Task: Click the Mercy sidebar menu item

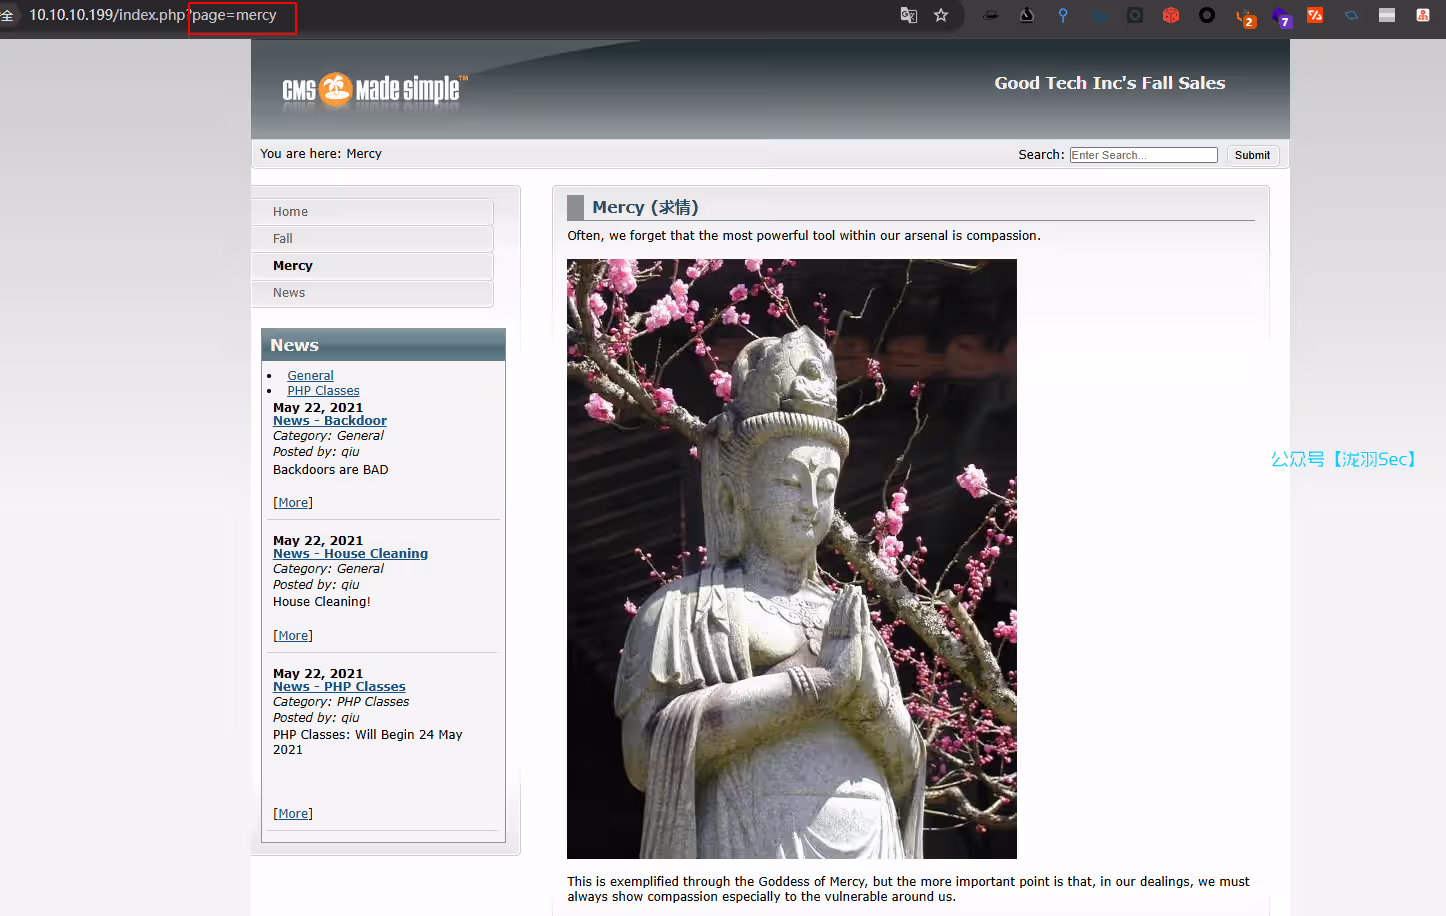Action: coord(293,266)
